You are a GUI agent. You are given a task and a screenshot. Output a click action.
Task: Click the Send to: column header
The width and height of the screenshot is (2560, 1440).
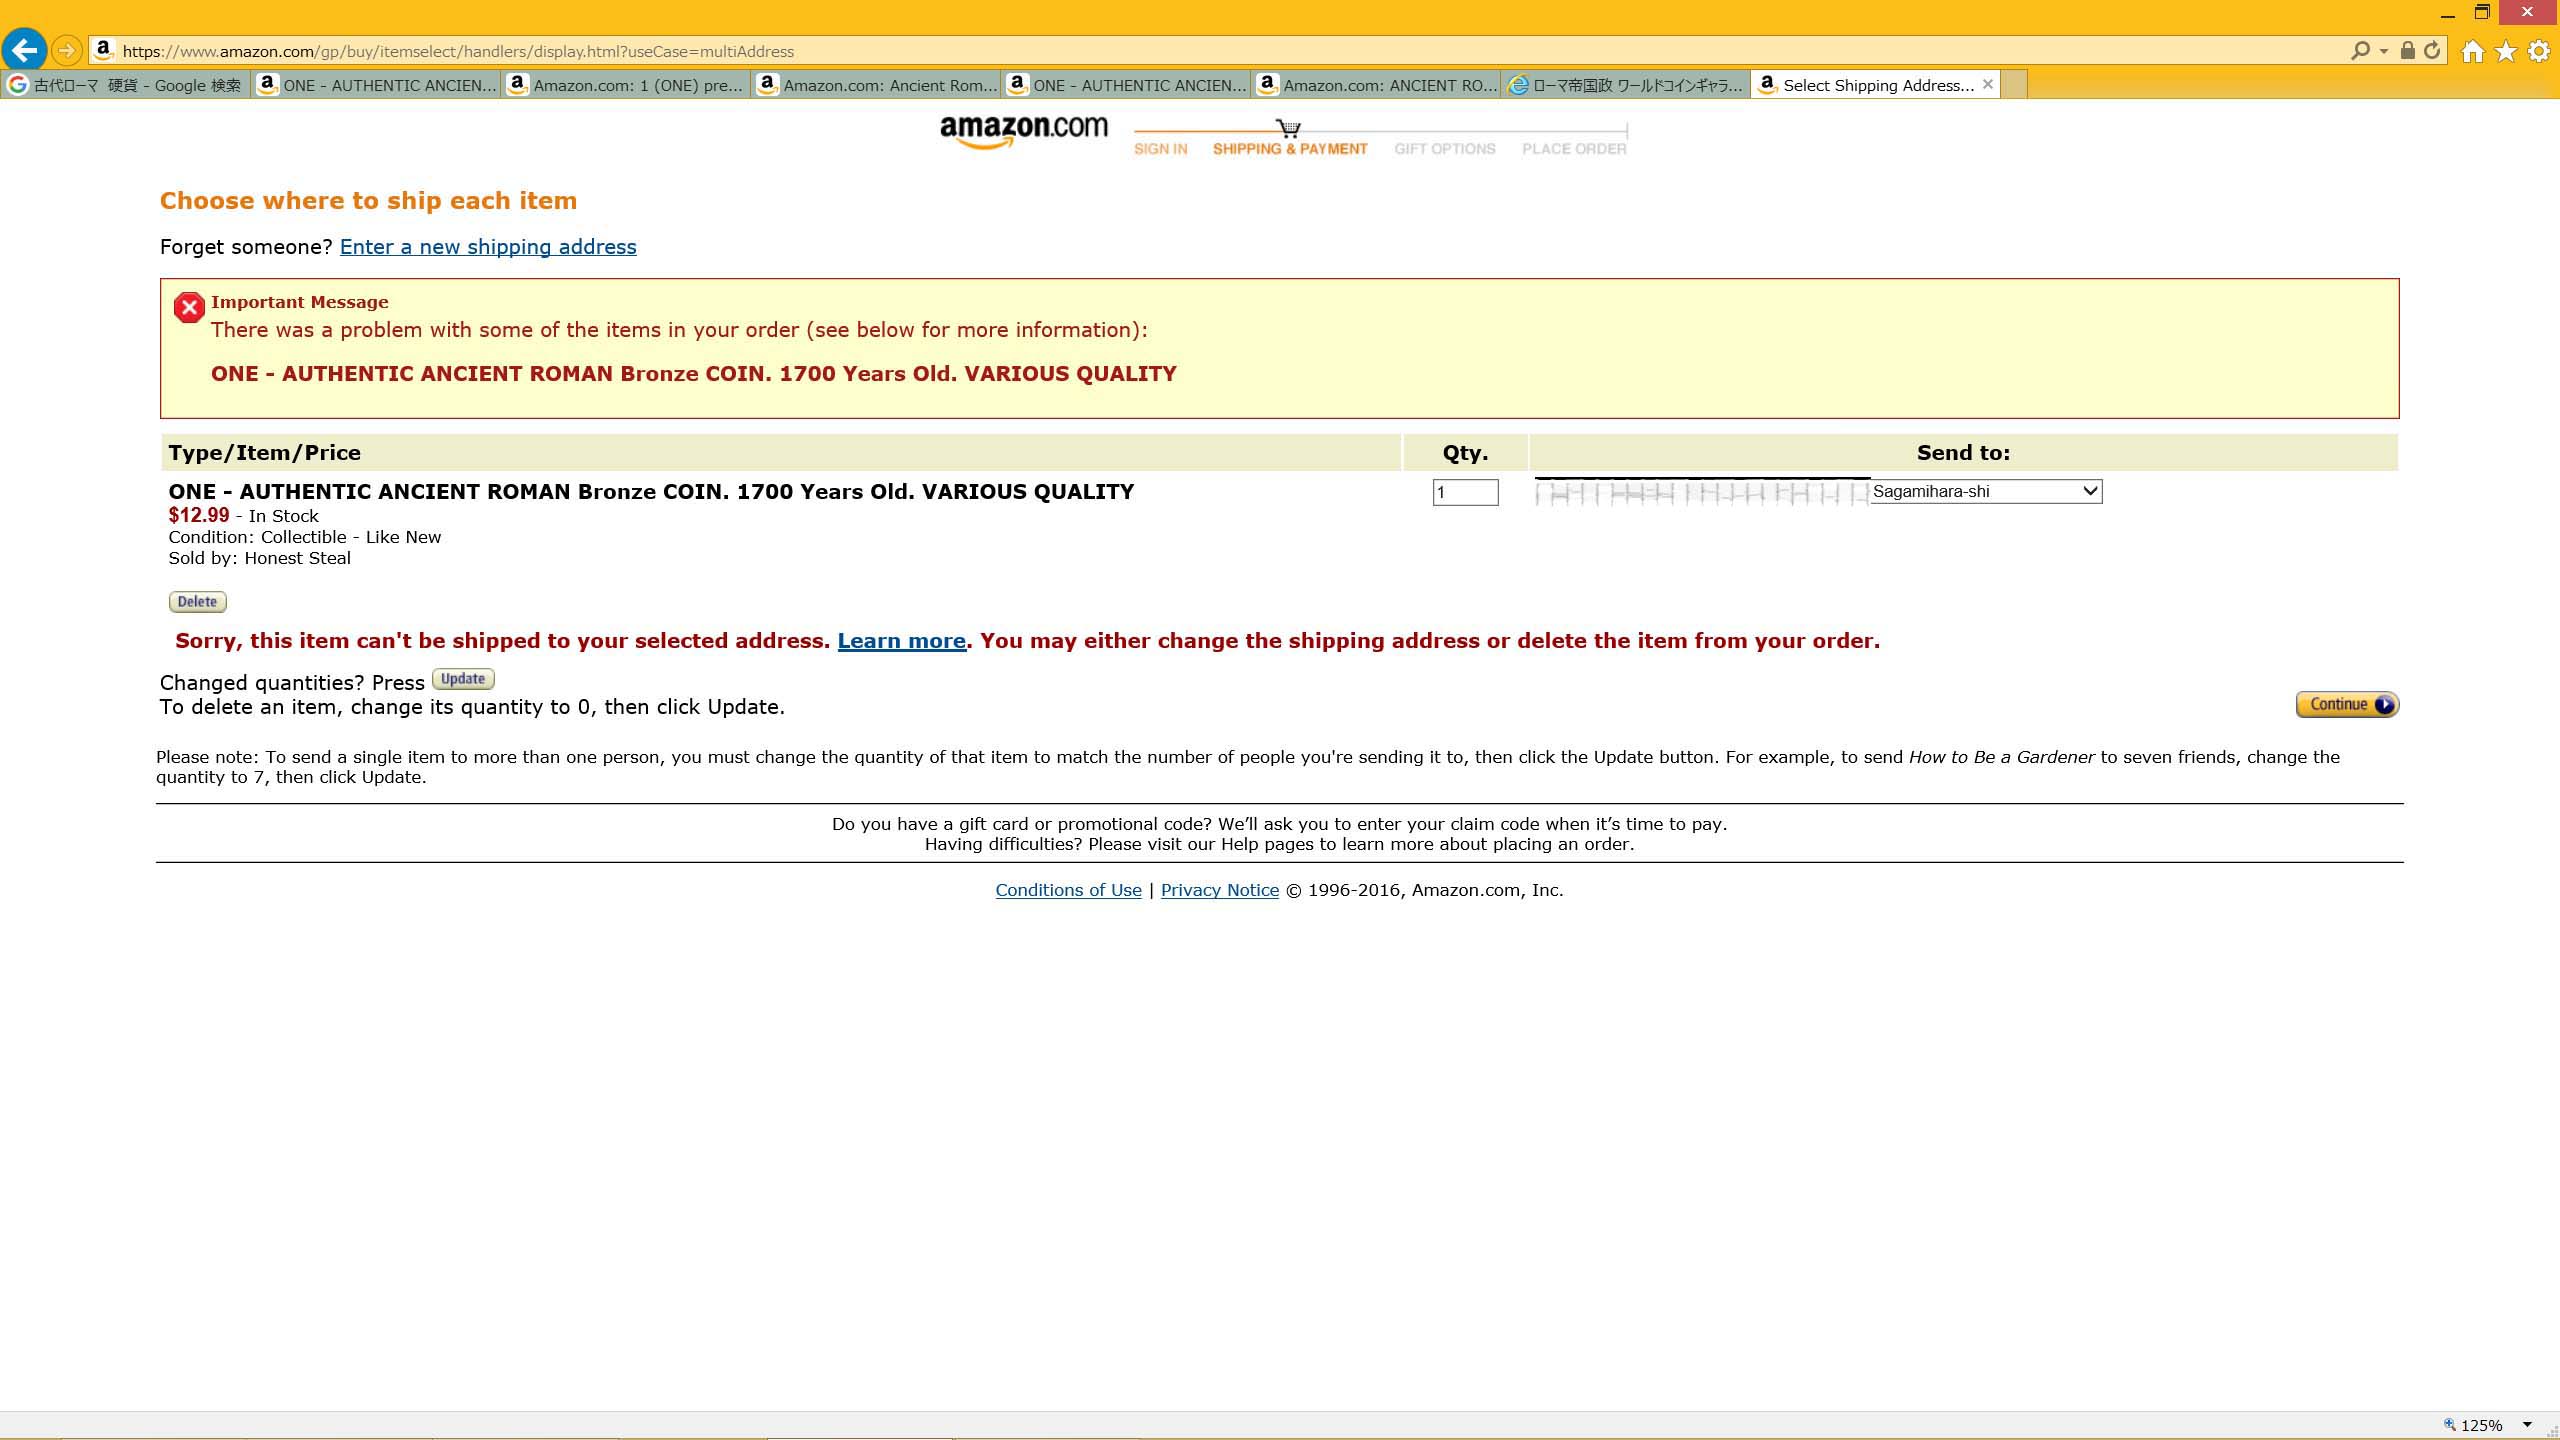pos(1963,453)
